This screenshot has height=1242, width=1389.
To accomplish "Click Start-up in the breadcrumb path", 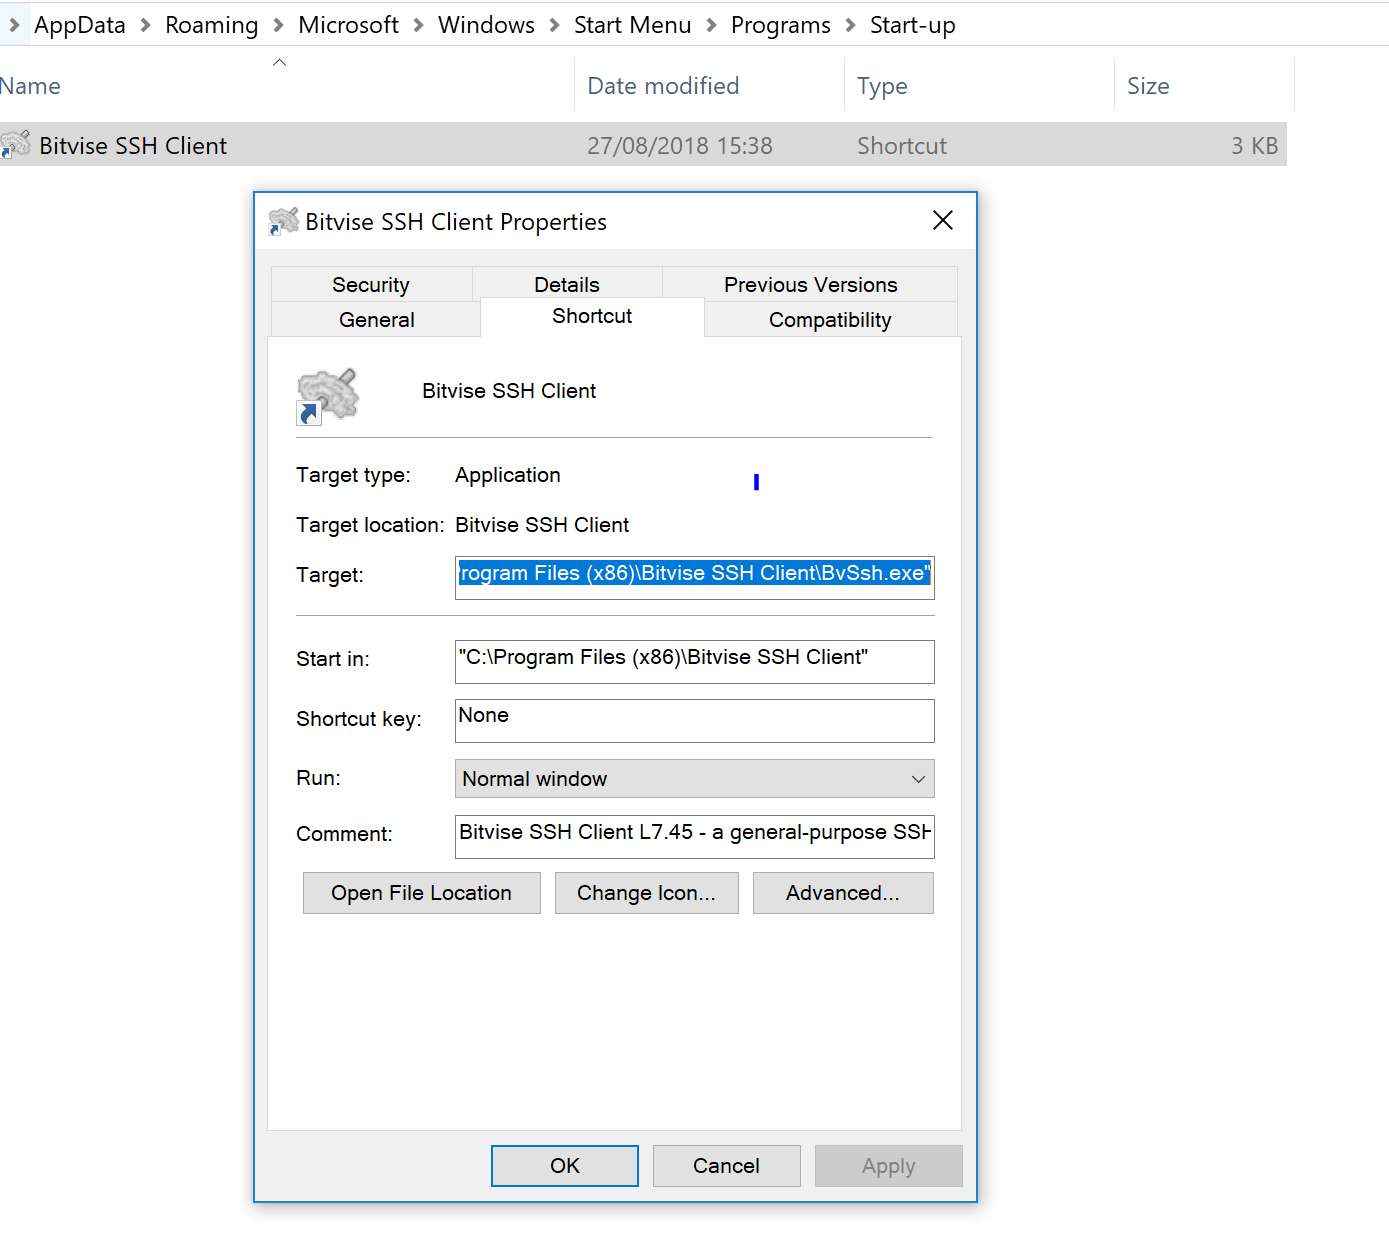I will click(913, 25).
